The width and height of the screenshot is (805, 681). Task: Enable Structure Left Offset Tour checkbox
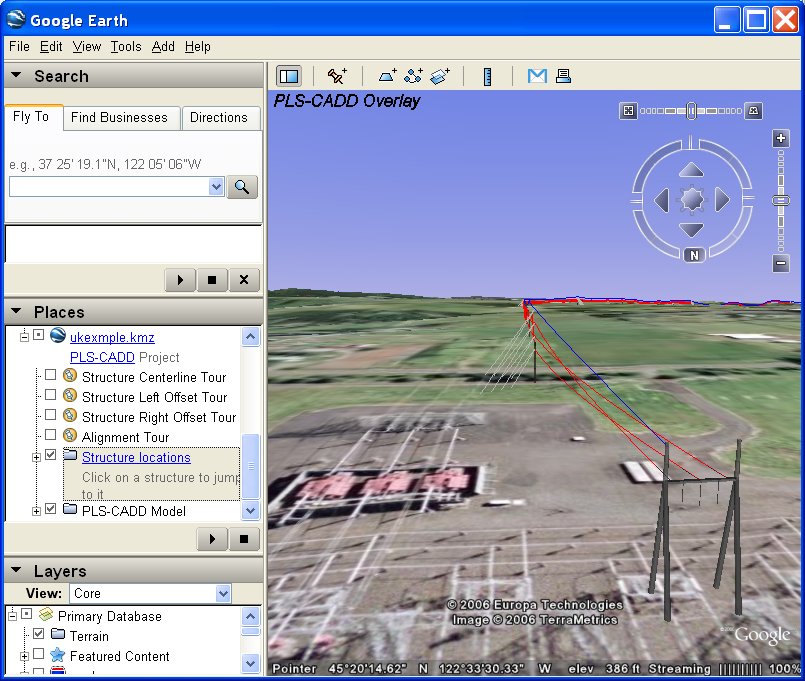click(50, 395)
